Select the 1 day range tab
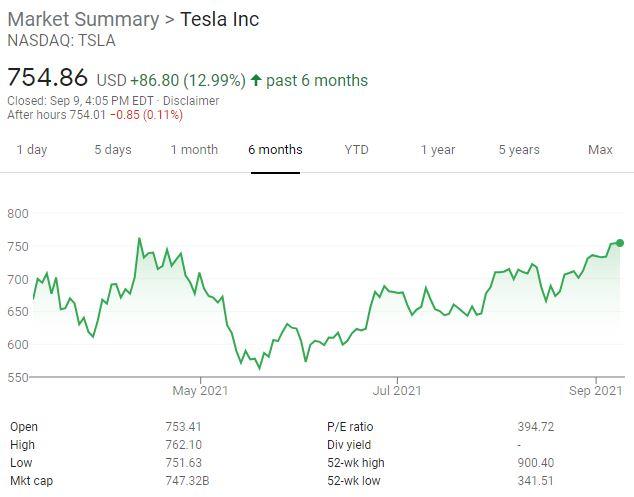Screen dimensions: 634x497 [x=31, y=150]
